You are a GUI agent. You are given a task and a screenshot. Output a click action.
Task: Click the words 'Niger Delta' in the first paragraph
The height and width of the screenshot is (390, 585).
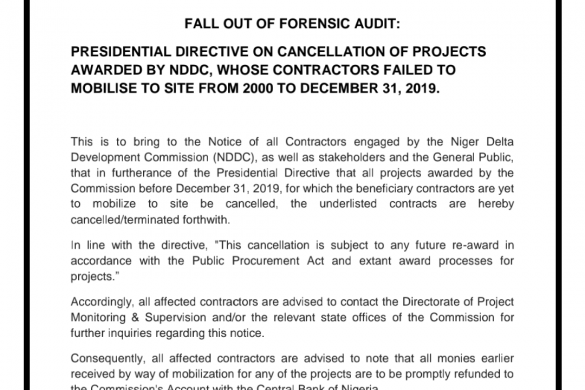[x=482, y=142]
